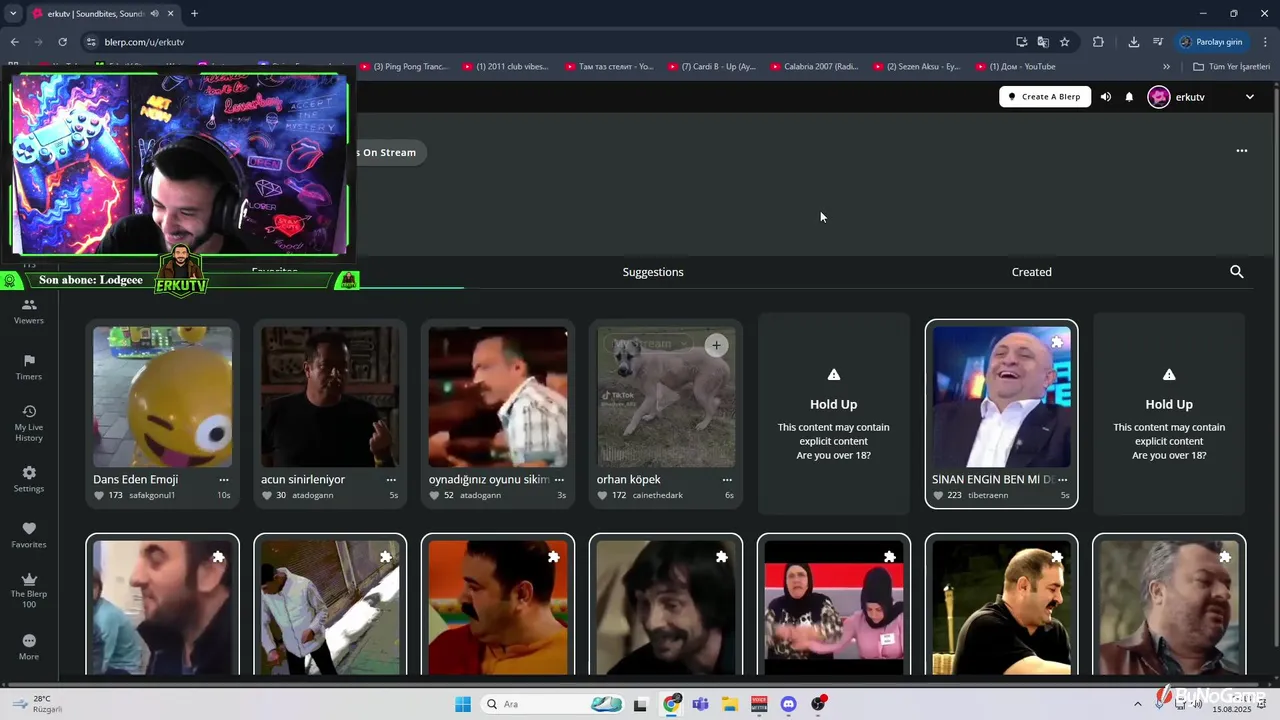This screenshot has width=1280, height=720.
Task: Expand the erkutv account dropdown chevron
Action: pyautogui.click(x=1249, y=97)
